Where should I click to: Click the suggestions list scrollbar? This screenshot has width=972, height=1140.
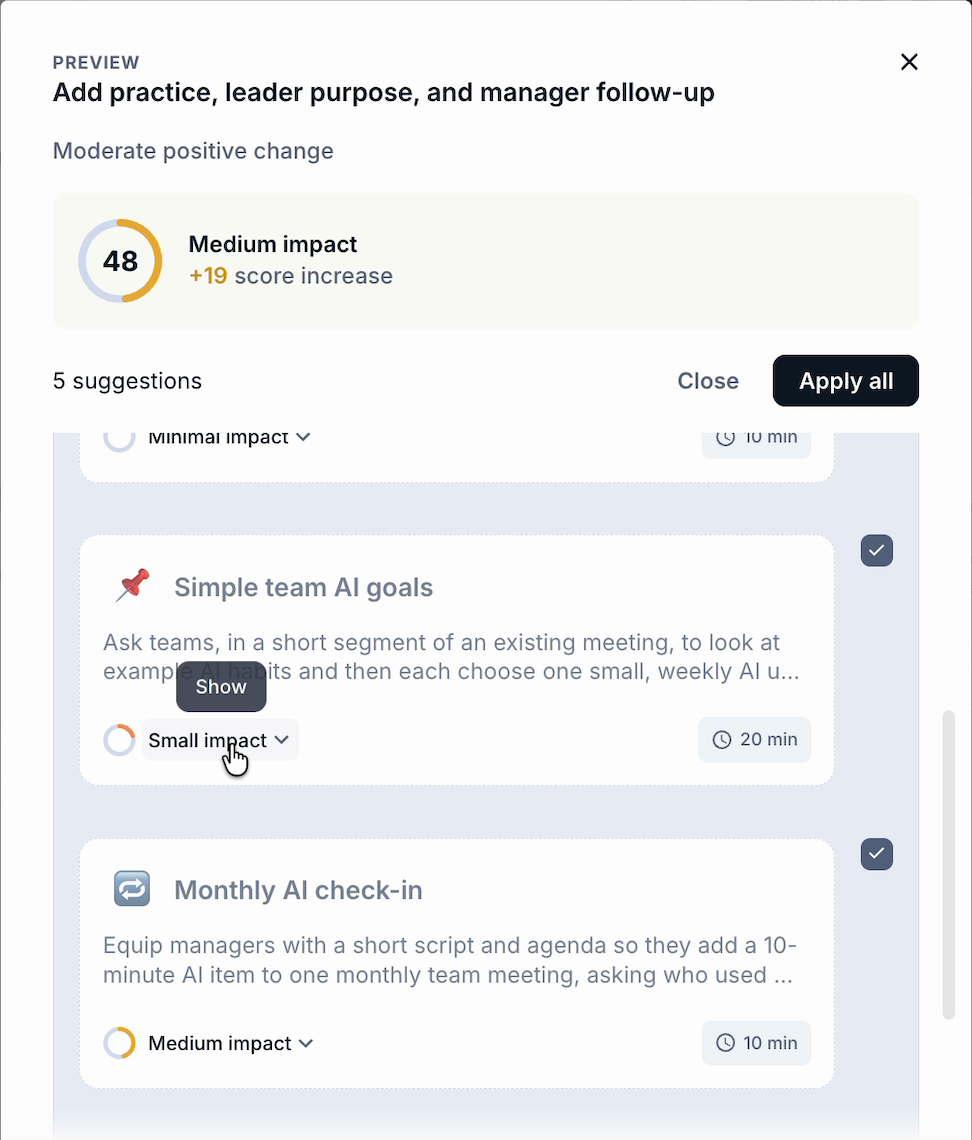[948, 864]
